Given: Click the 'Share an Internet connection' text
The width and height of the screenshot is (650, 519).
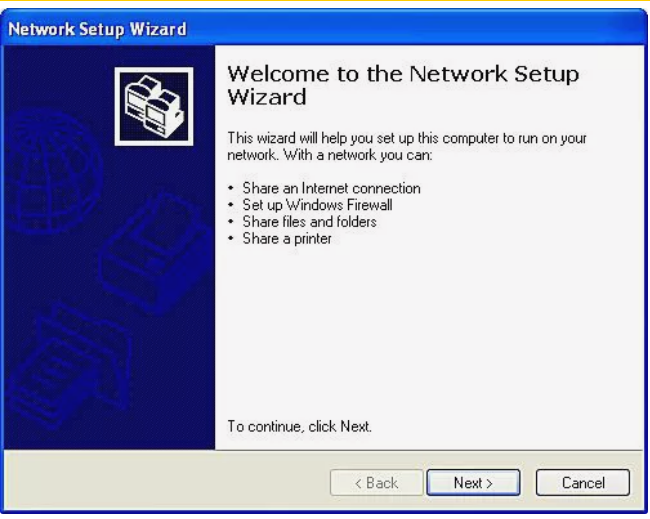Looking at the screenshot, I should click(331, 188).
